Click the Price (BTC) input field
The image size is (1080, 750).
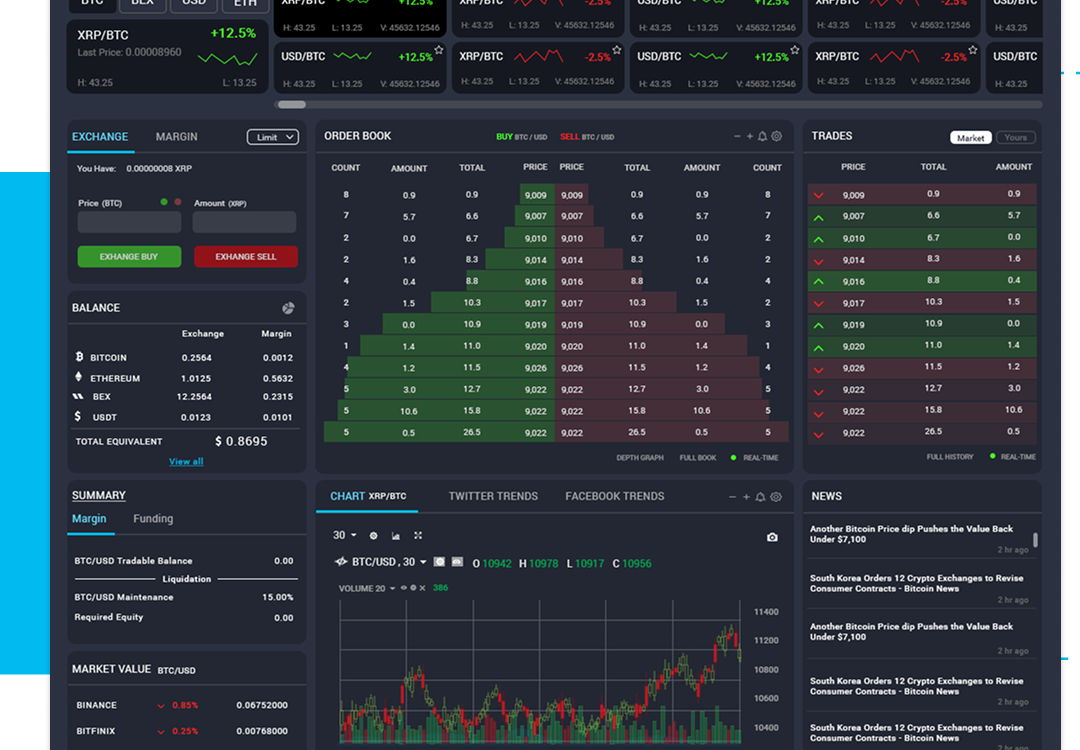click(x=129, y=222)
